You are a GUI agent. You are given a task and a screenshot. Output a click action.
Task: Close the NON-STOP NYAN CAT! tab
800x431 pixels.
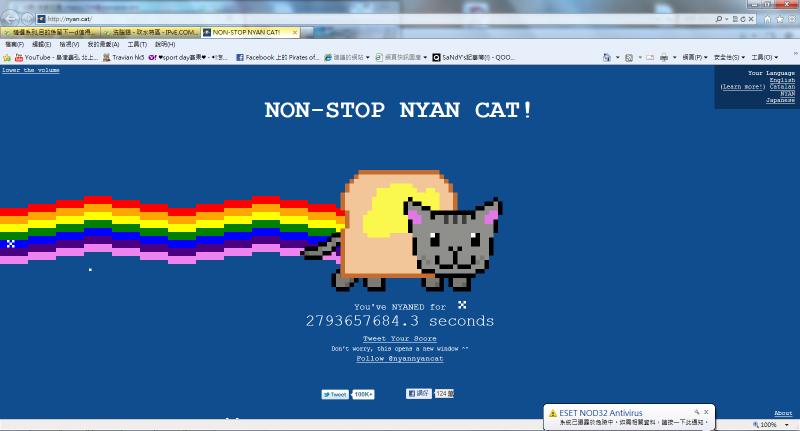click(294, 32)
